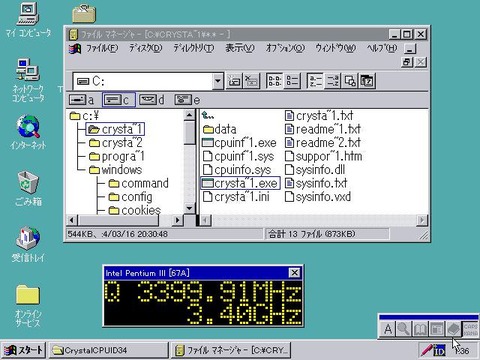
Task: Click the ファイル マネージャー taskbar button
Action: (231, 350)
